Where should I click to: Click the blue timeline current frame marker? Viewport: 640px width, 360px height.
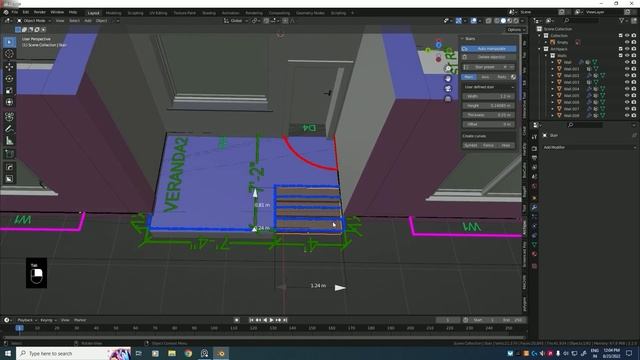[19, 328]
